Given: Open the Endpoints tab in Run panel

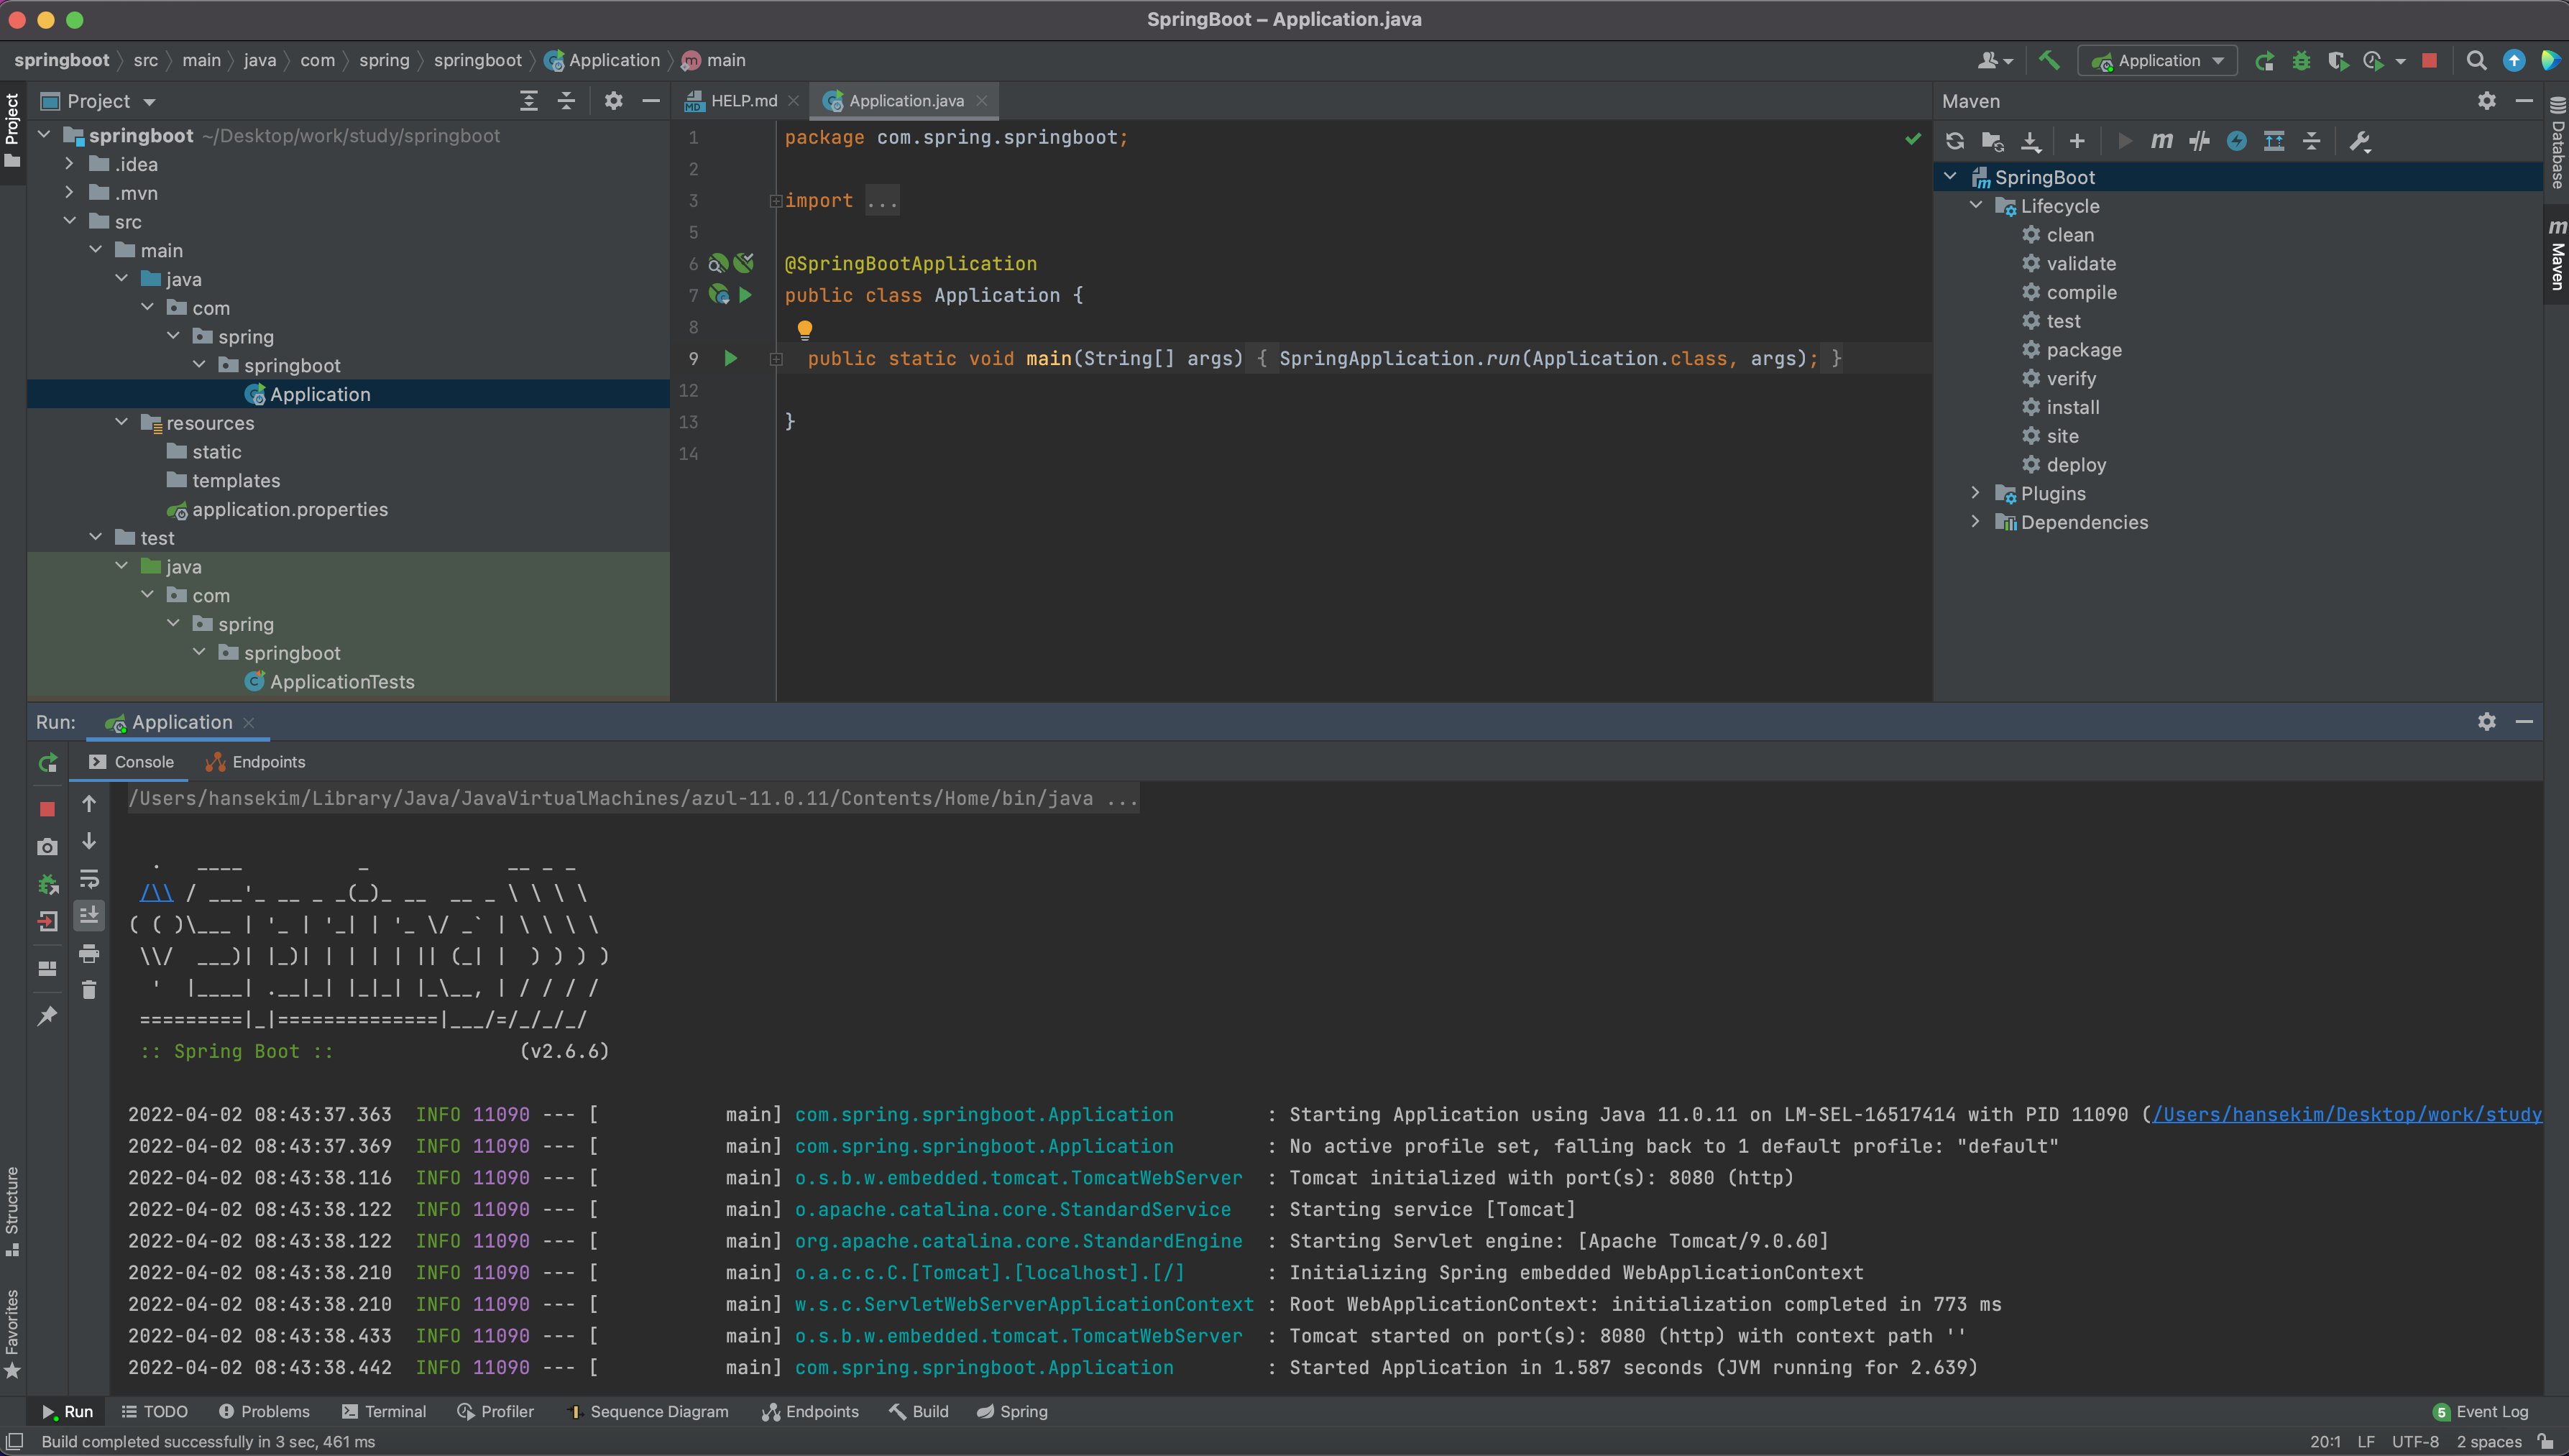Looking at the screenshot, I should click(x=256, y=762).
